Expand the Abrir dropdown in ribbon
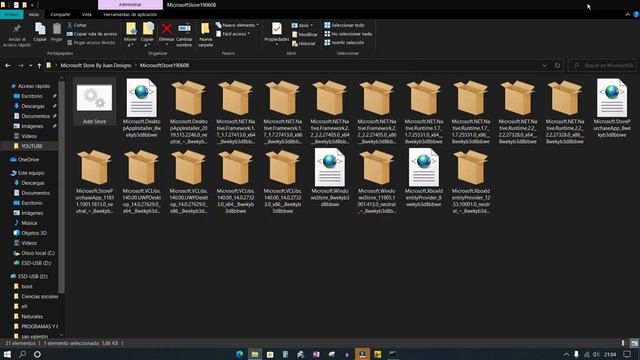 [x=302, y=25]
